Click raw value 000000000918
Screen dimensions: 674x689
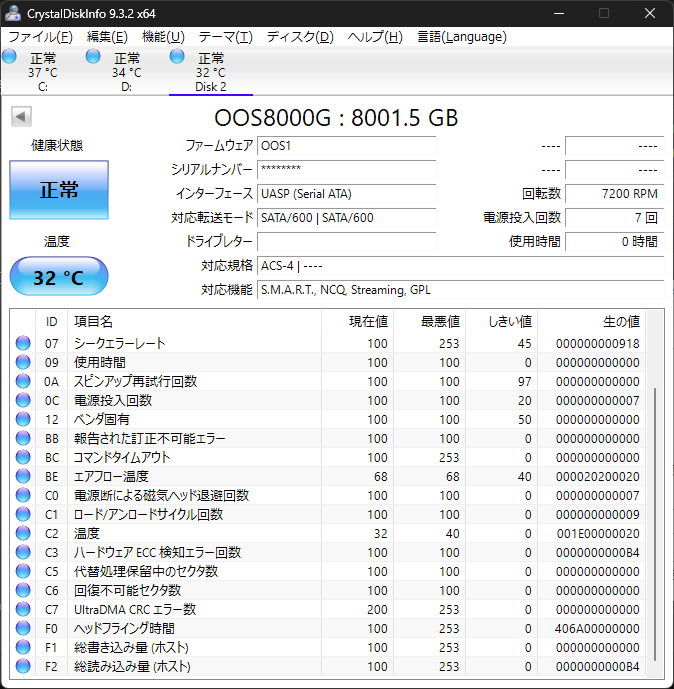(598, 344)
